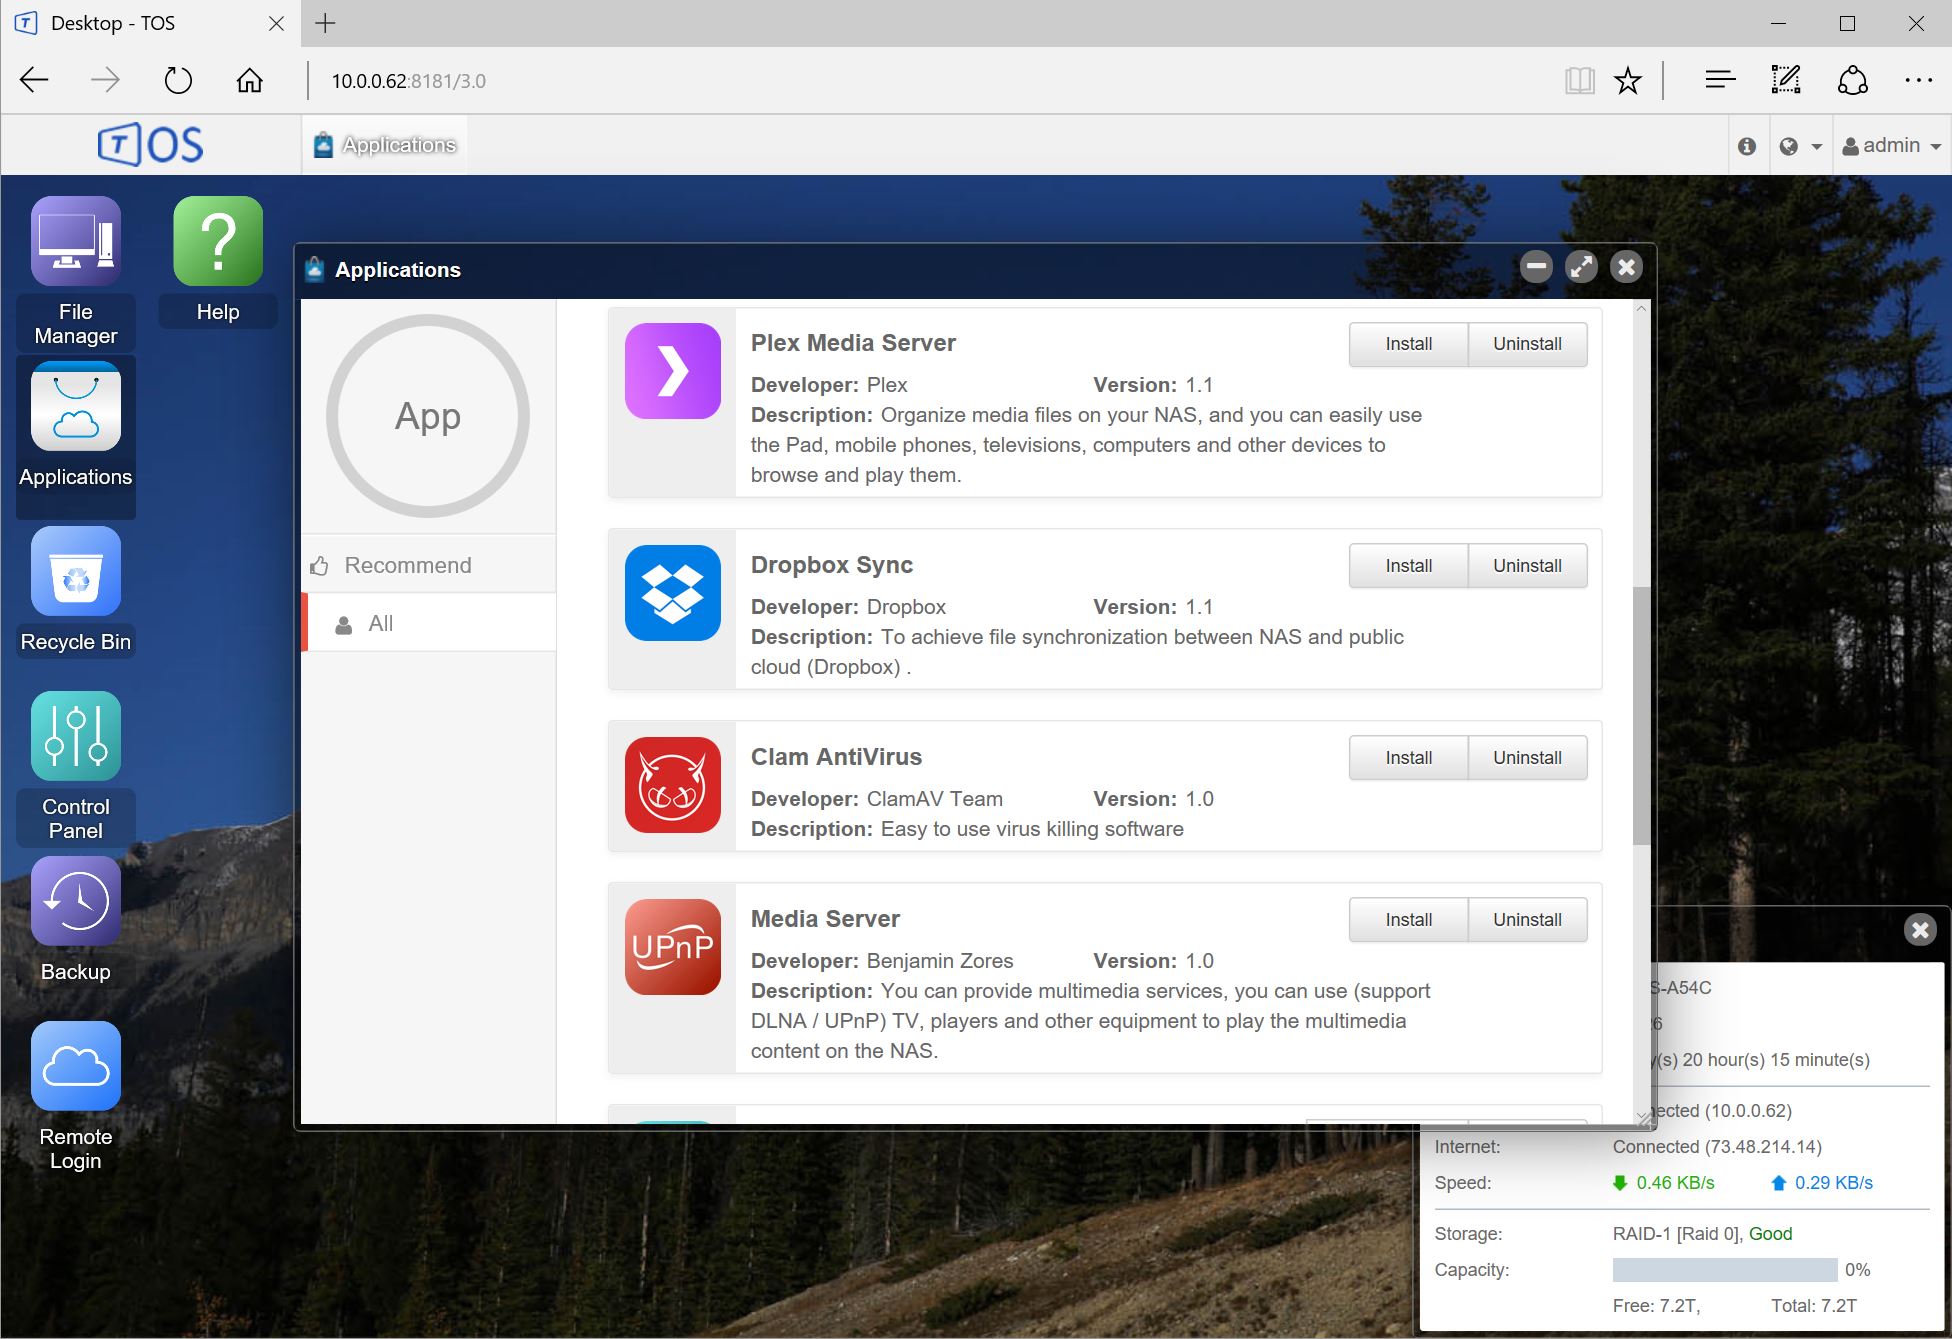
Task: Expand the admin user dropdown
Action: point(1892,146)
